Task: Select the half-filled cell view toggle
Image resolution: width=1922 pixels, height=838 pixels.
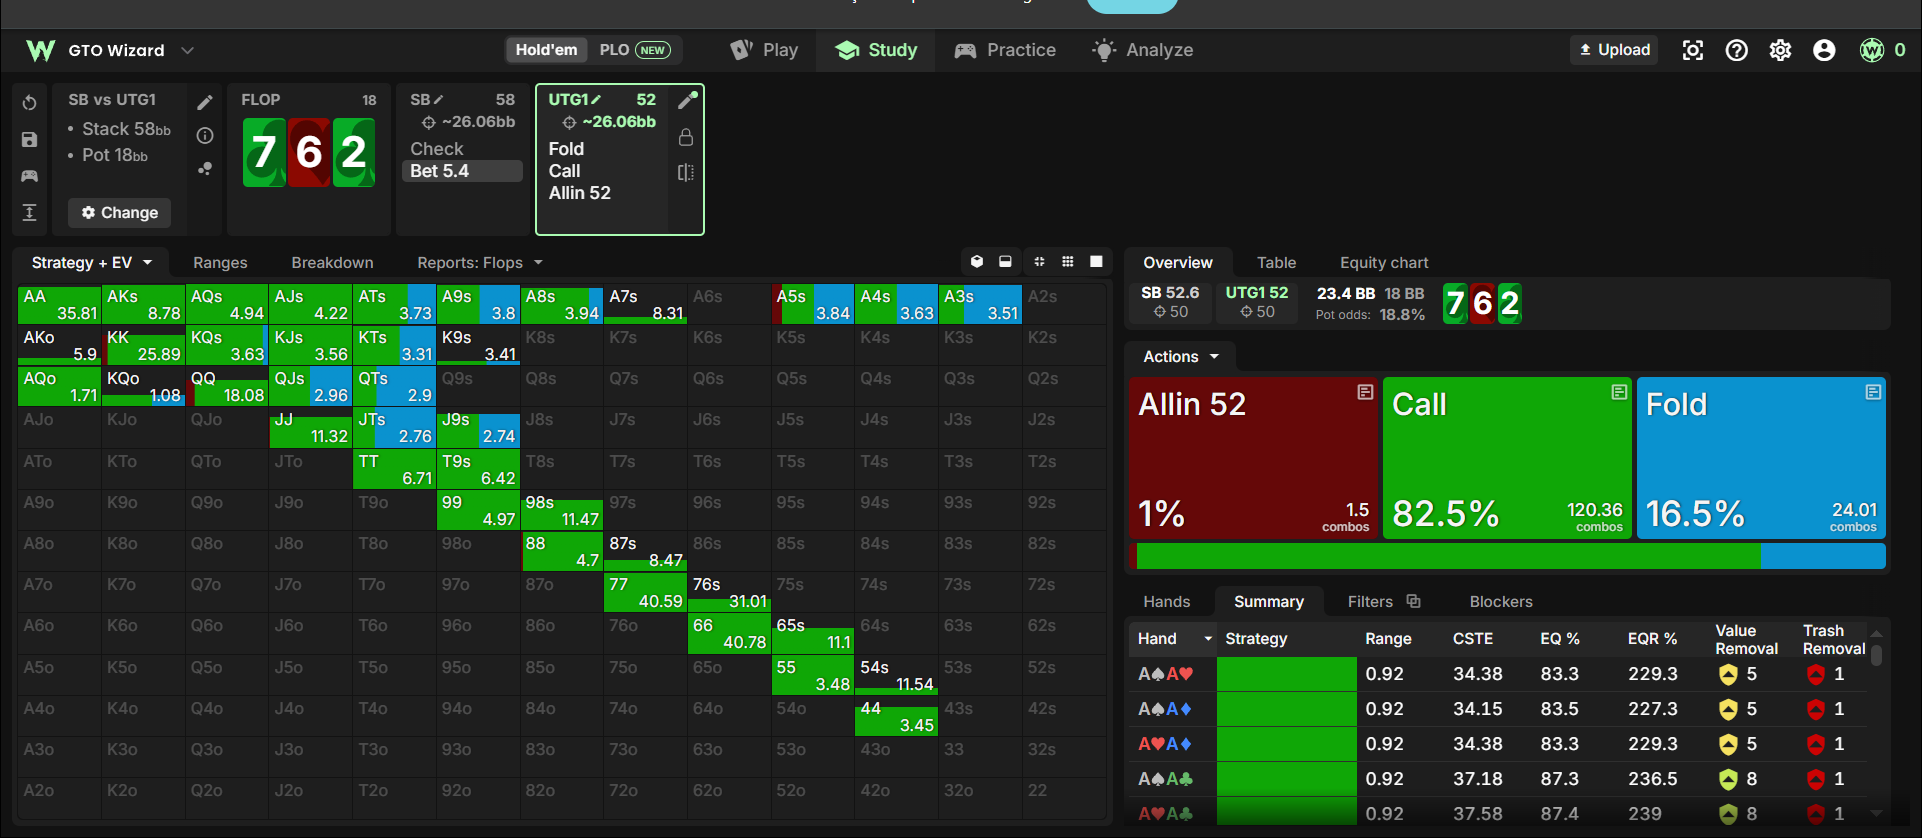Action: [1005, 262]
